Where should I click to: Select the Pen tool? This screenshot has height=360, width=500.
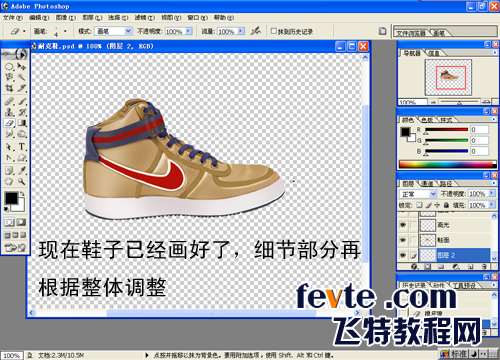[x=9, y=158]
